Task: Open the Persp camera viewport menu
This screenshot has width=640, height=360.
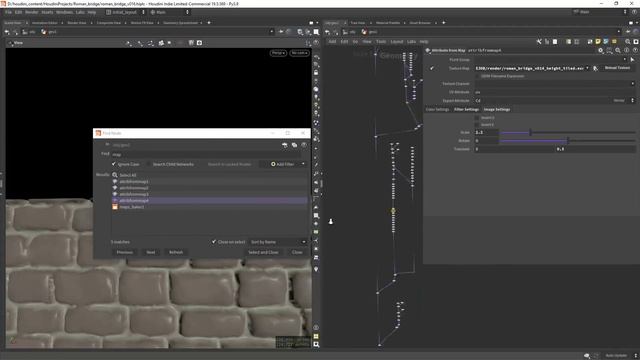Action: (x=278, y=53)
